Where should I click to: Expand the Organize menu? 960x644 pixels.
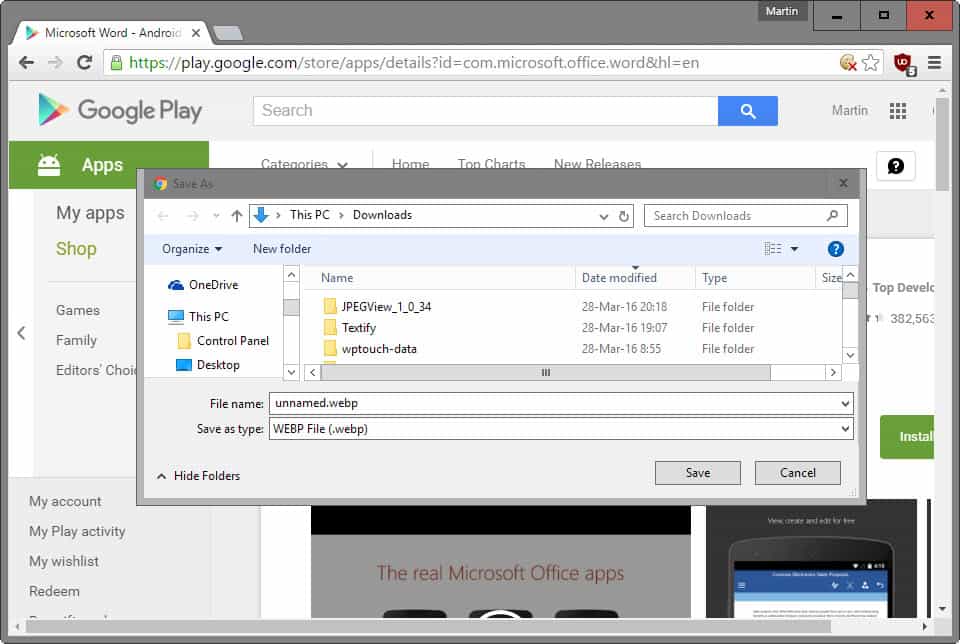click(192, 248)
